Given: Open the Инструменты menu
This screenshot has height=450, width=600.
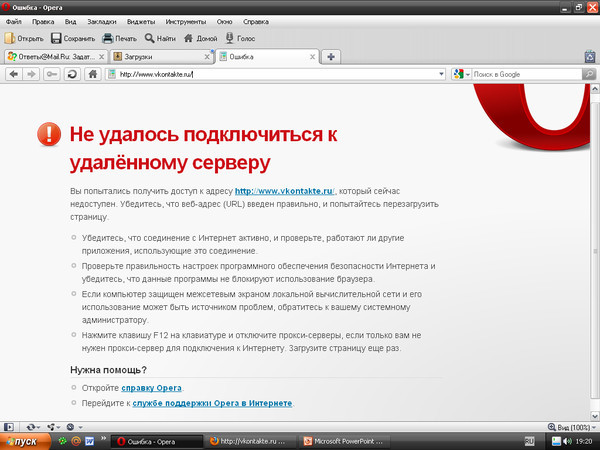Looking at the screenshot, I should point(186,22).
